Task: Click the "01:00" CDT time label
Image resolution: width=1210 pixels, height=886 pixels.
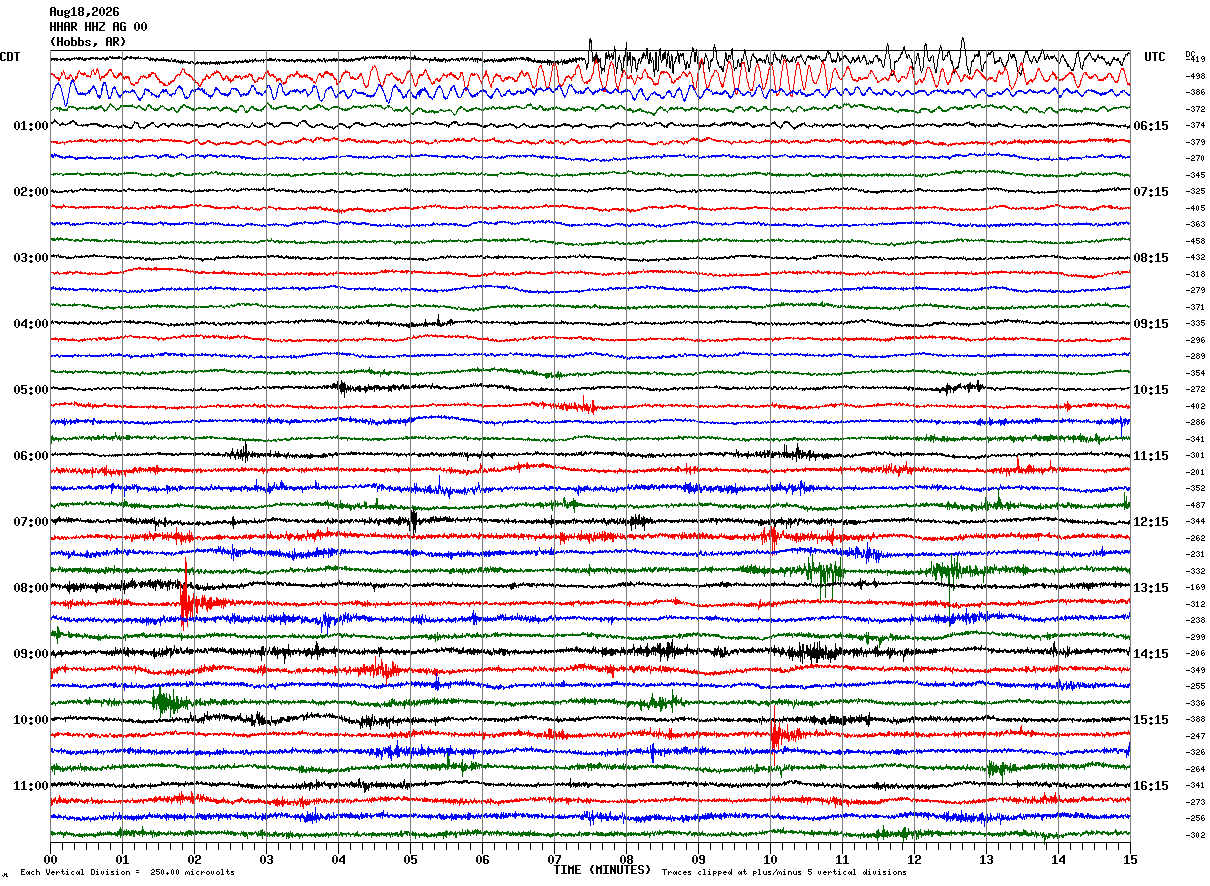Action: pyautogui.click(x=31, y=126)
